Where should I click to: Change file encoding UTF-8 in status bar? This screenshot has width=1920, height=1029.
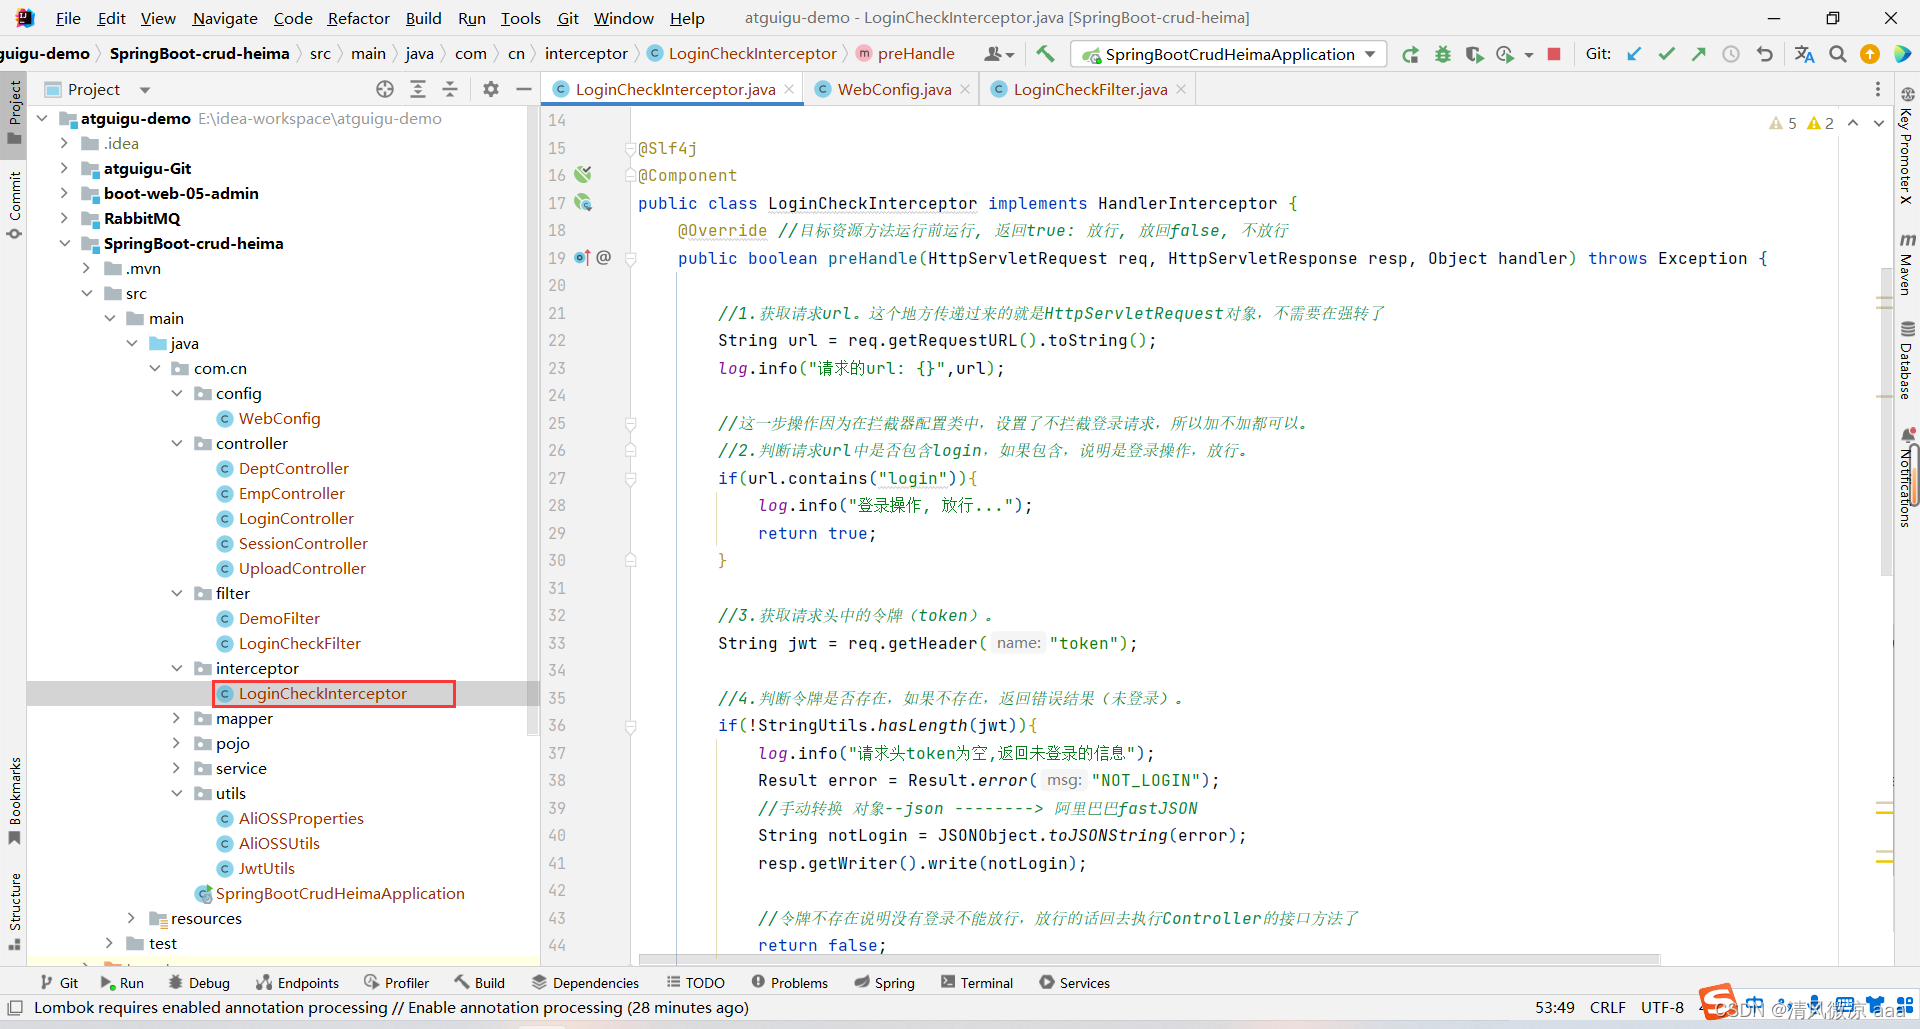click(x=1662, y=1007)
